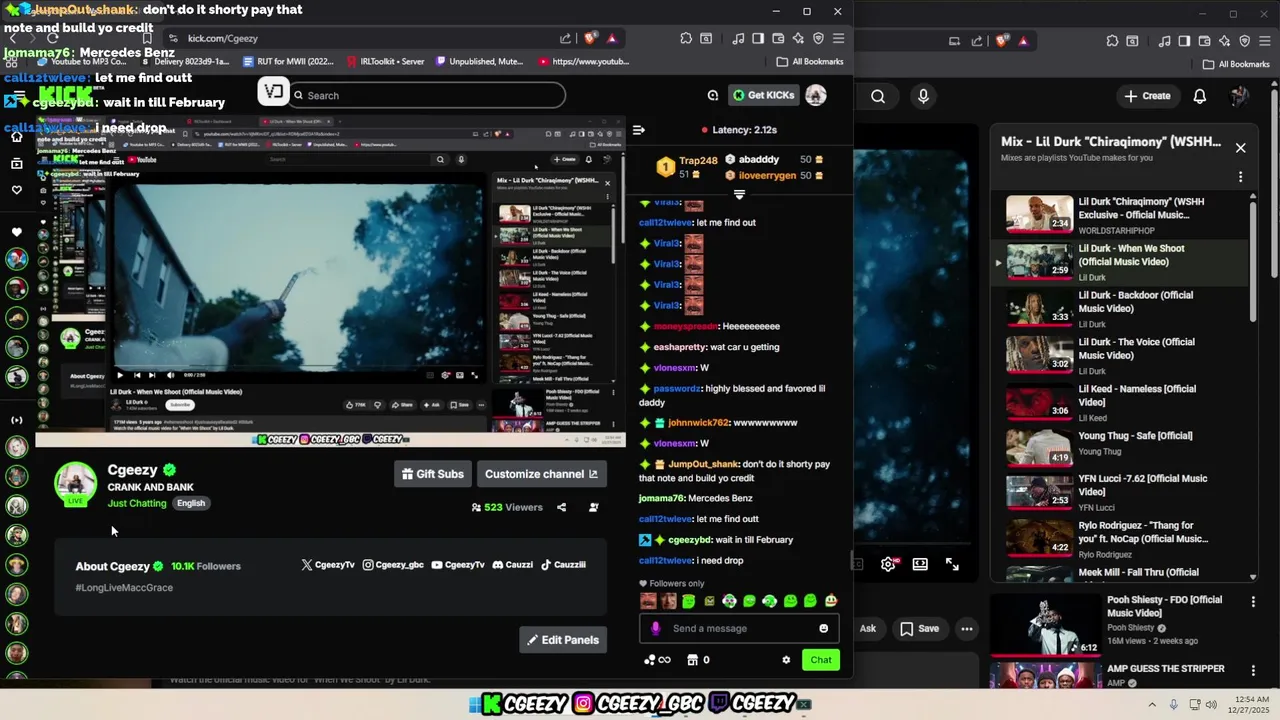Image resolution: width=1280 pixels, height=720 pixels.
Task: Open Cgeezy_gbc Instagram link
Action: (393, 565)
